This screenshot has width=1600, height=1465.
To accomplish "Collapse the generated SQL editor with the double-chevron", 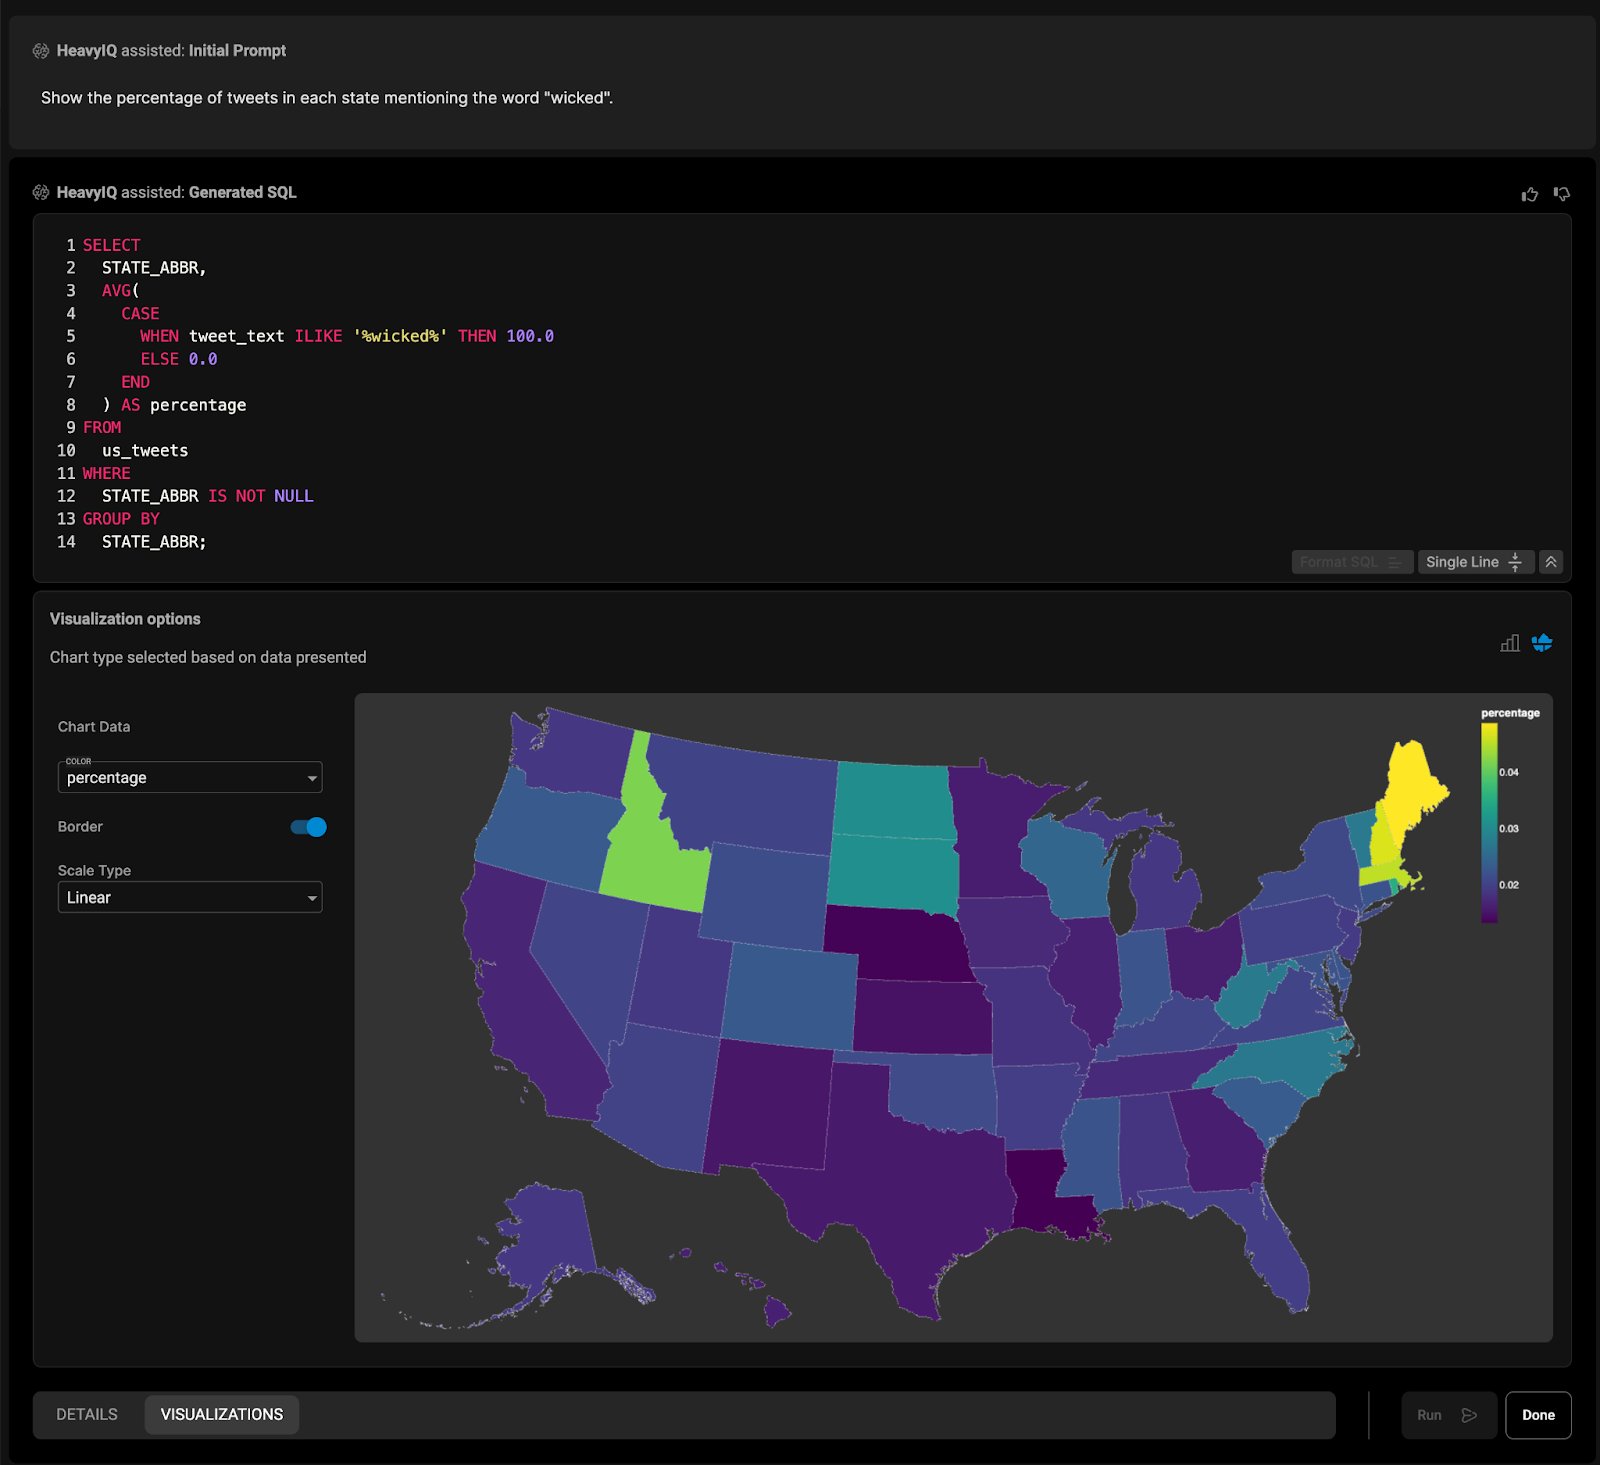I will (1551, 562).
